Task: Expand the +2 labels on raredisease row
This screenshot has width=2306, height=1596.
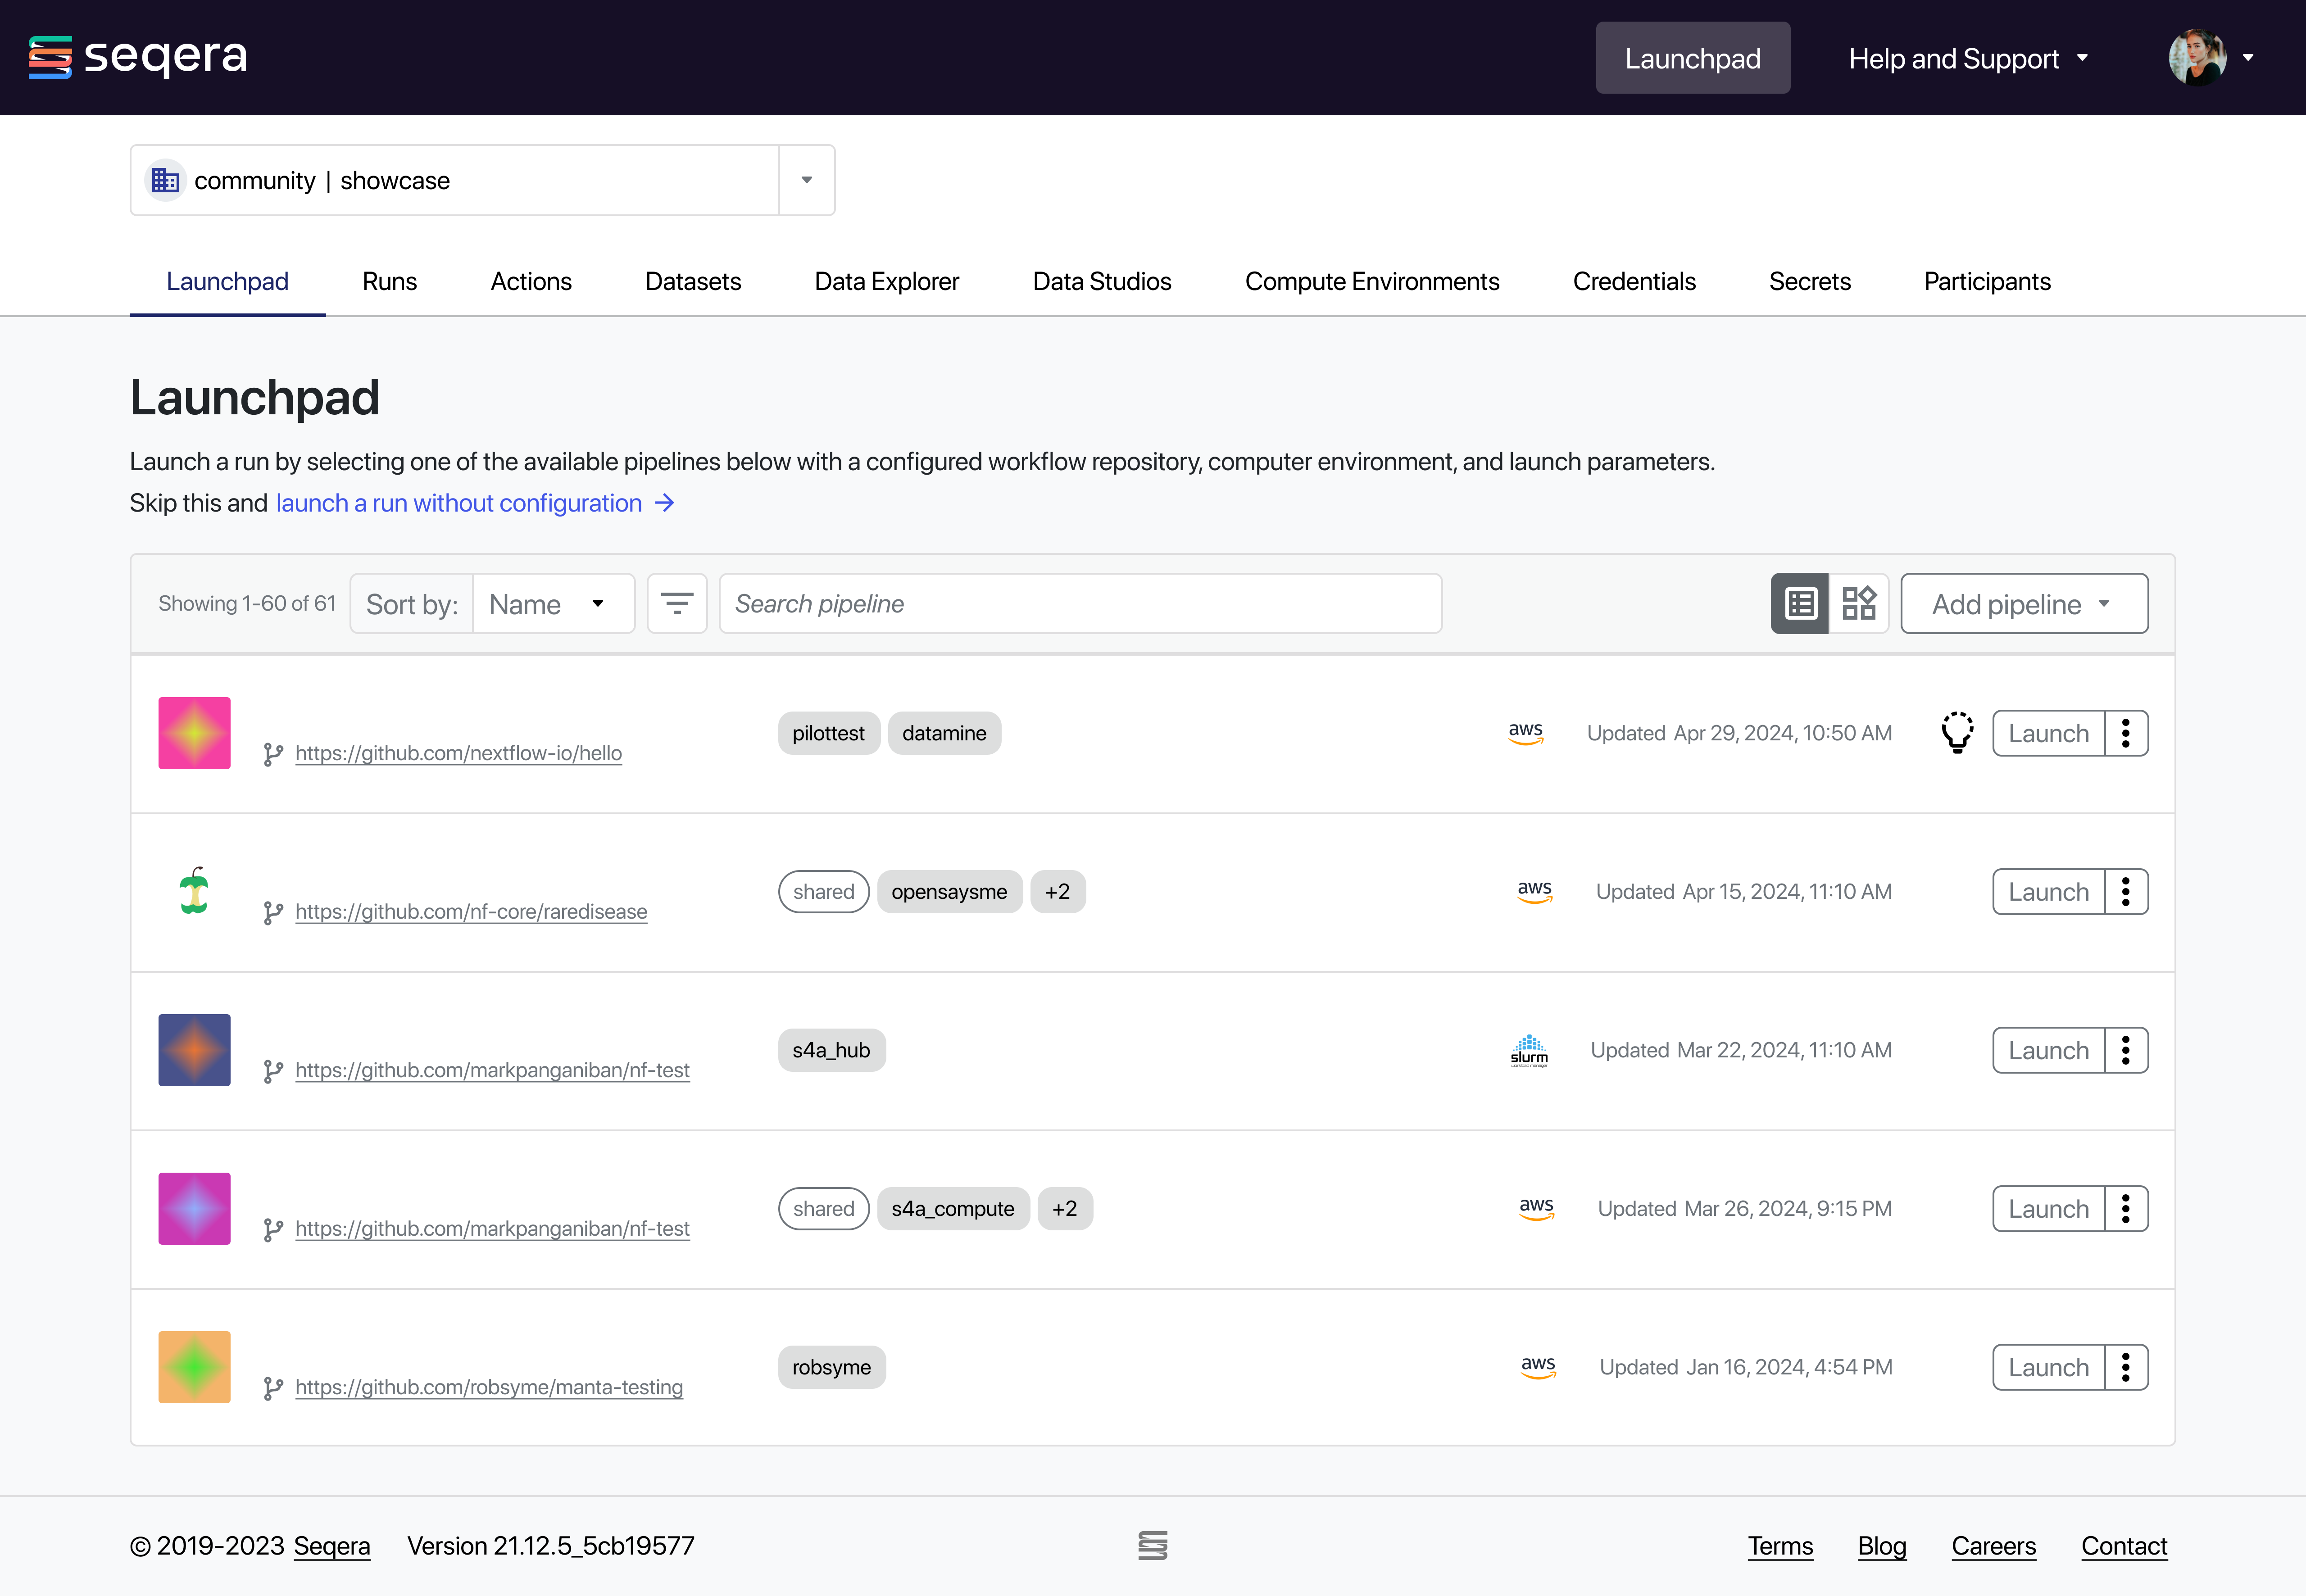Action: [1058, 891]
